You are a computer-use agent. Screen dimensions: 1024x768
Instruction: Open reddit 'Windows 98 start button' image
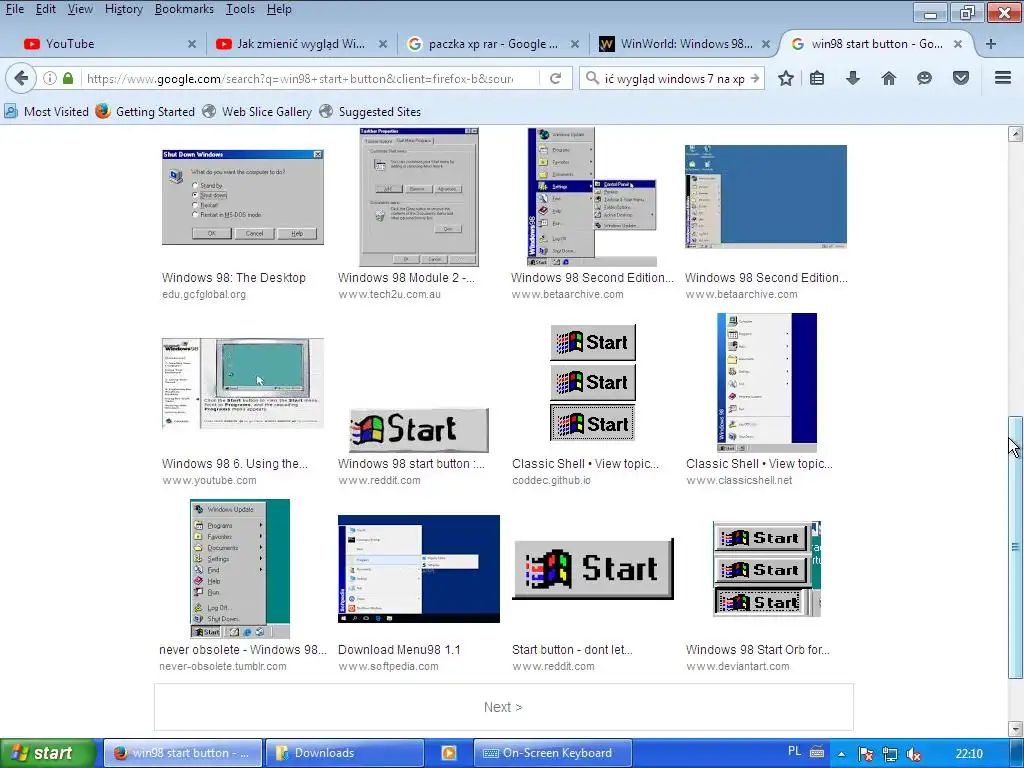click(x=419, y=430)
